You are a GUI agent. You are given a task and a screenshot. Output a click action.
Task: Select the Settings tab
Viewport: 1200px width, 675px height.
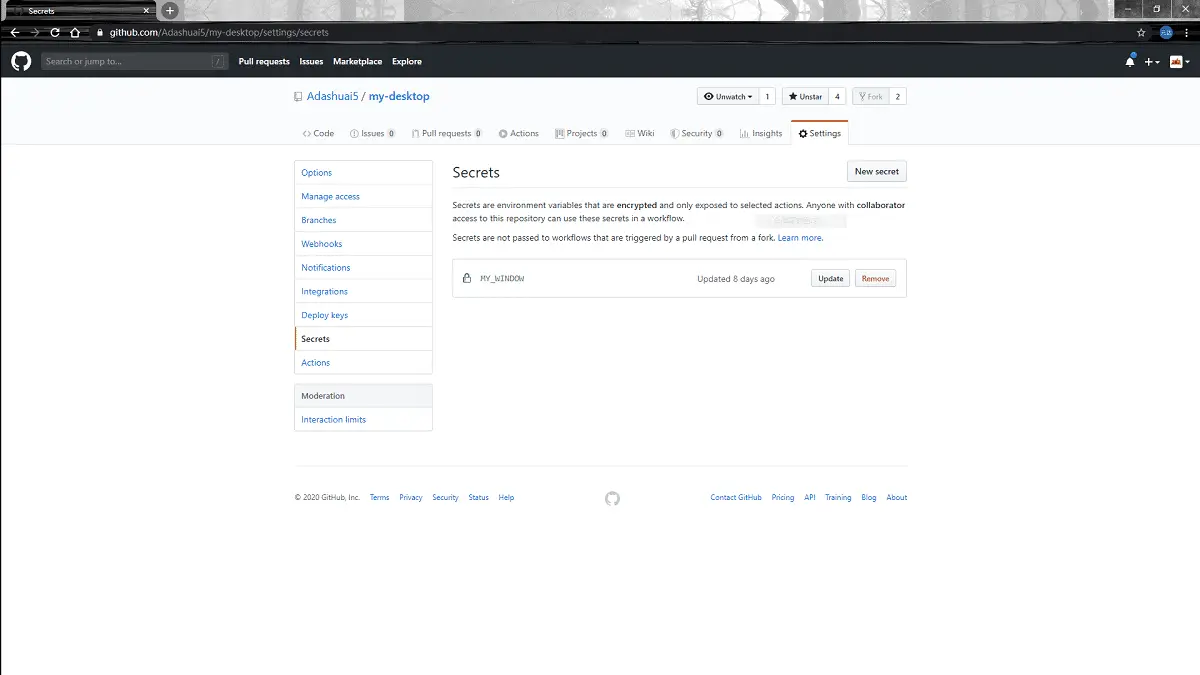coord(819,133)
